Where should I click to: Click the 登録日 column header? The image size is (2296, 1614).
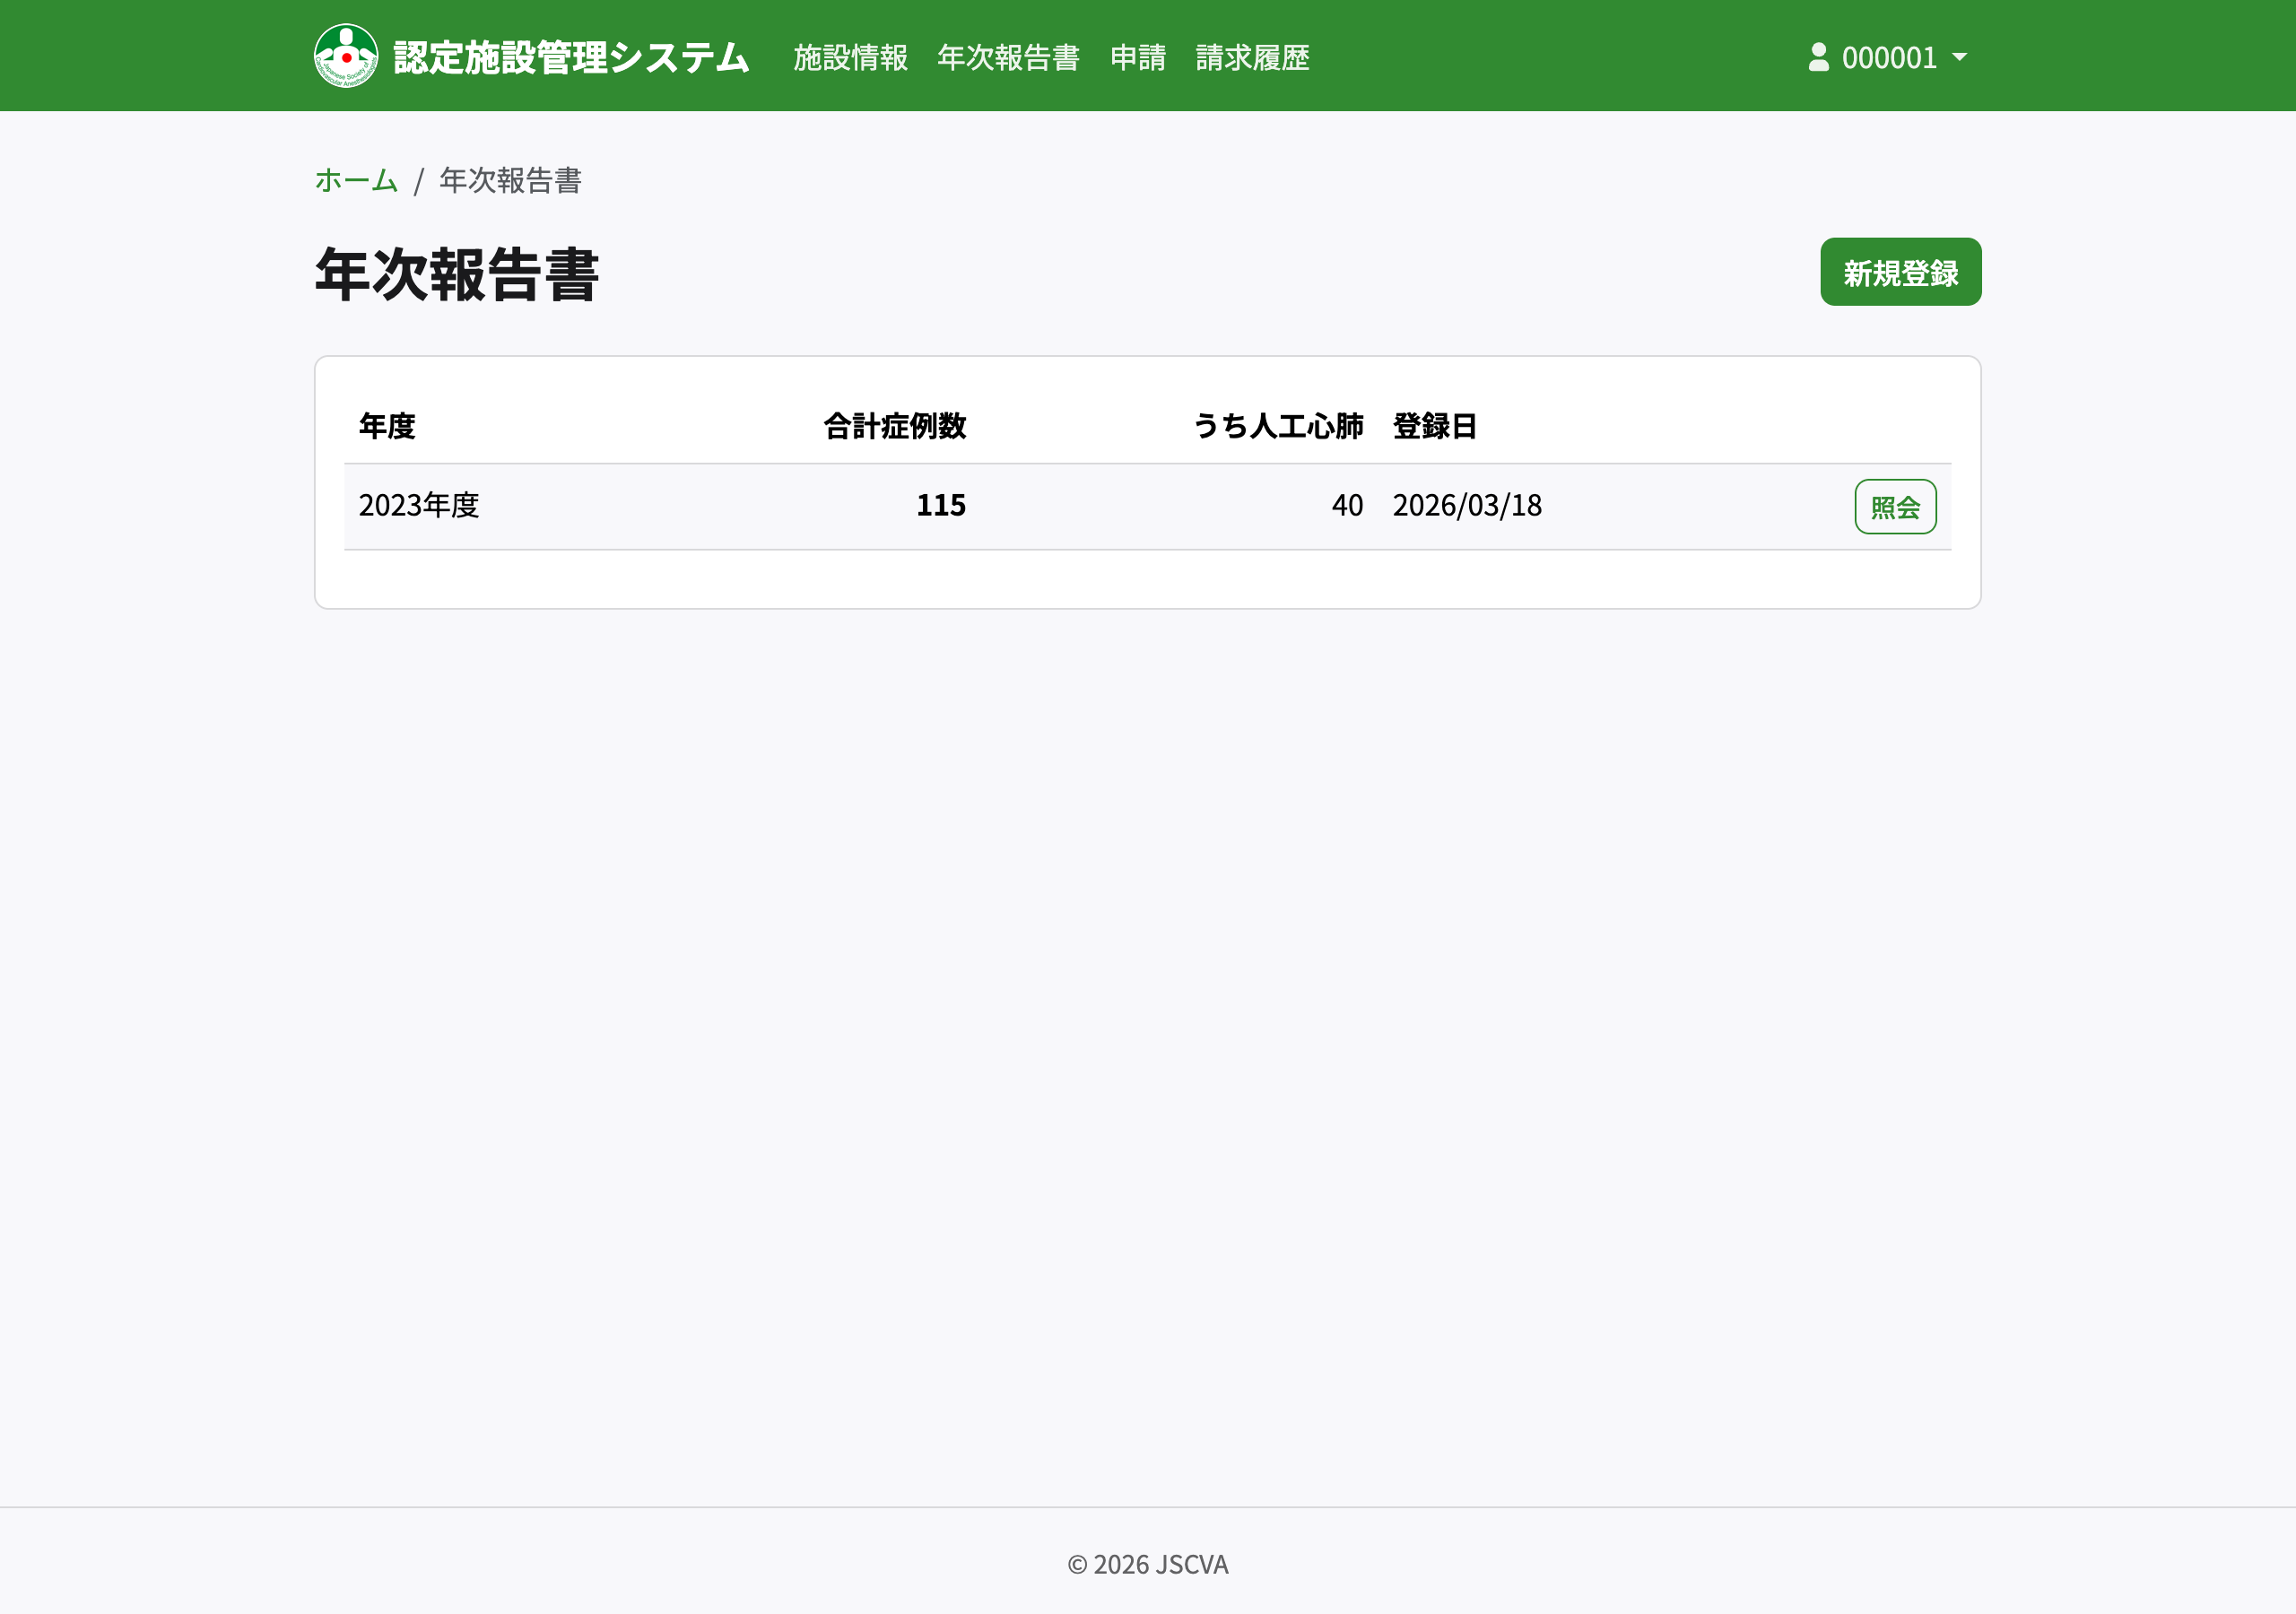coord(1435,426)
